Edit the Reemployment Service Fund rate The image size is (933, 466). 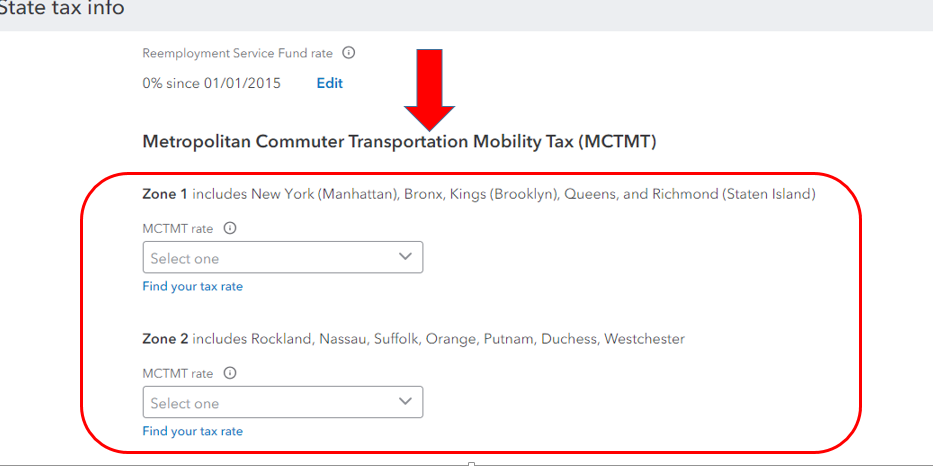click(x=330, y=83)
